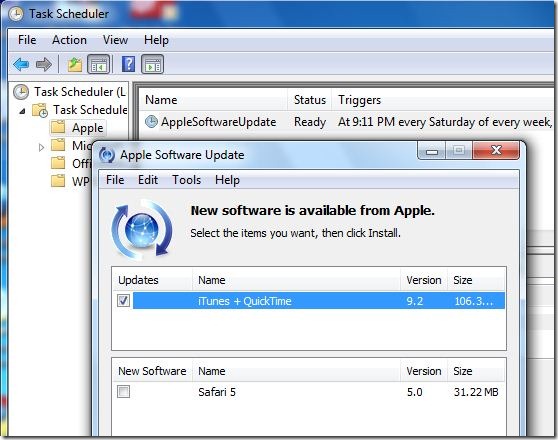
Task: Click the Ready status cell
Action: click(310, 122)
